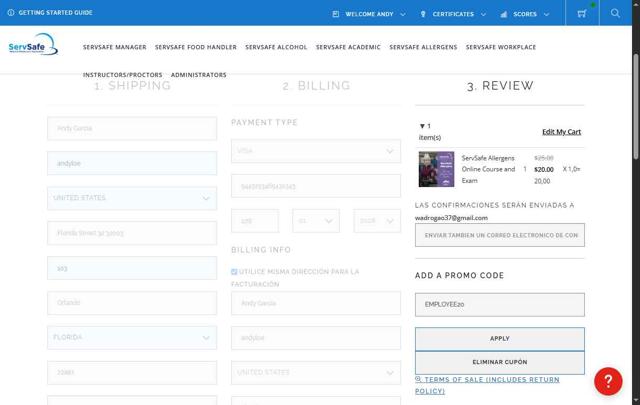
Task: Click the Scores bar chart icon
Action: [x=504, y=14]
